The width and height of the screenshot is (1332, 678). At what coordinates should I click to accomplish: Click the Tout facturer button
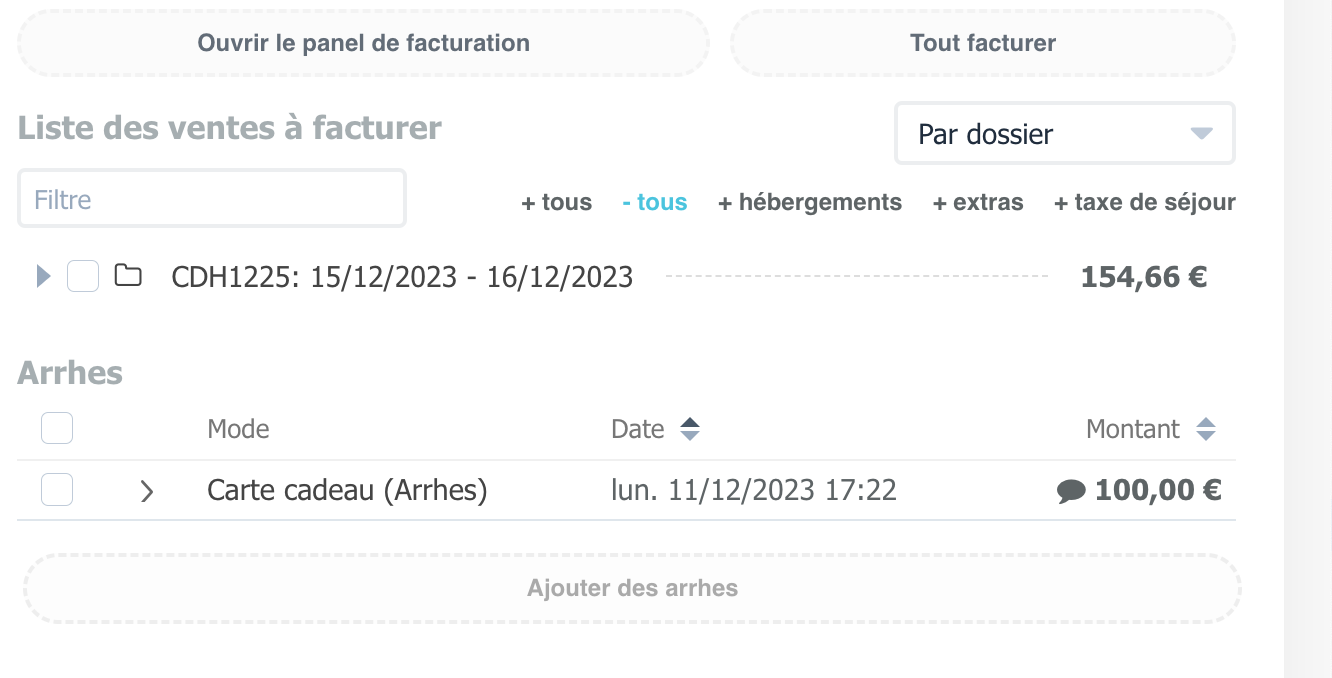(x=983, y=43)
